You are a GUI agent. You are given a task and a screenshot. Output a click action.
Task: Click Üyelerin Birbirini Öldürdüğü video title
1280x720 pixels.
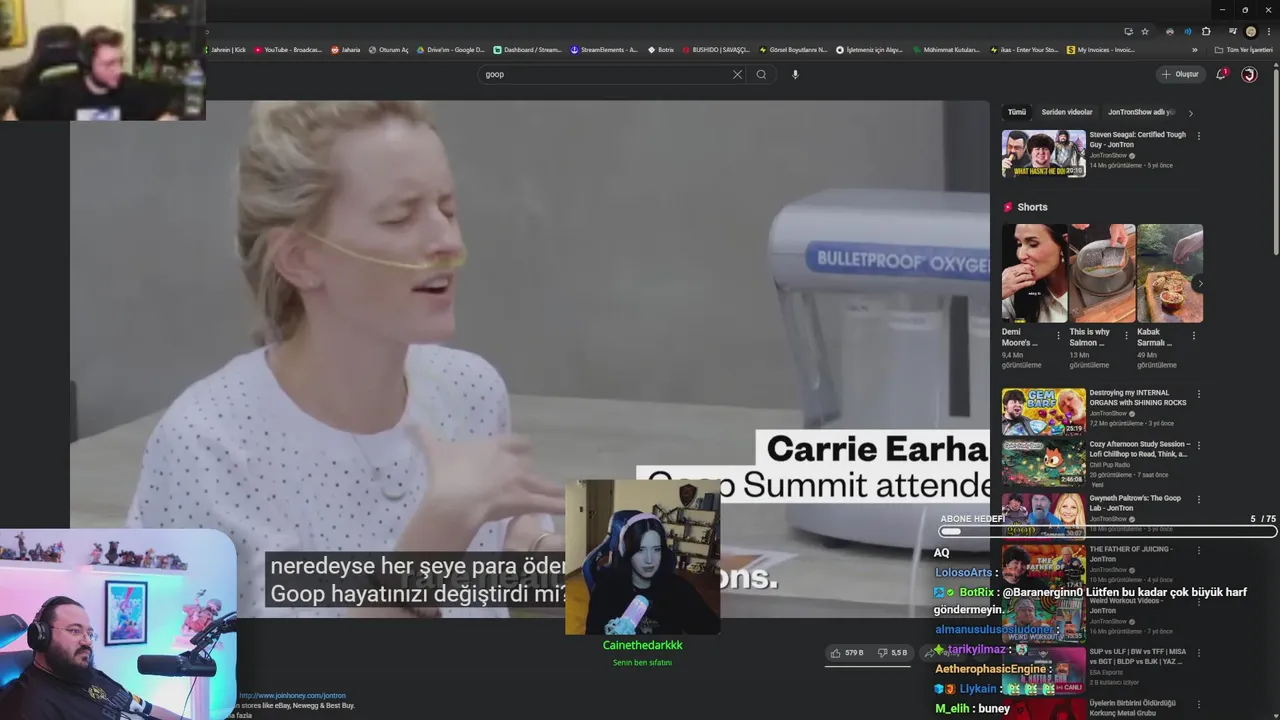[x=1132, y=708]
